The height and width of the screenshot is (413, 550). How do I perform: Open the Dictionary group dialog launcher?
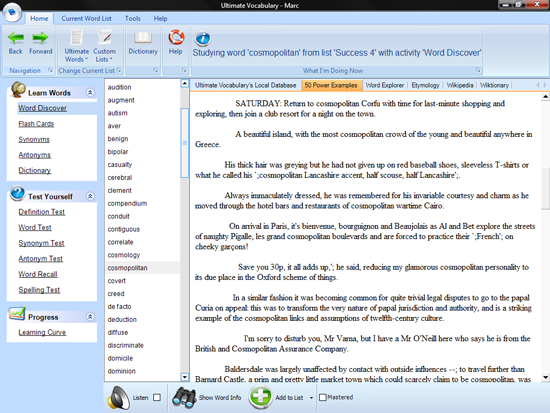[x=155, y=70]
